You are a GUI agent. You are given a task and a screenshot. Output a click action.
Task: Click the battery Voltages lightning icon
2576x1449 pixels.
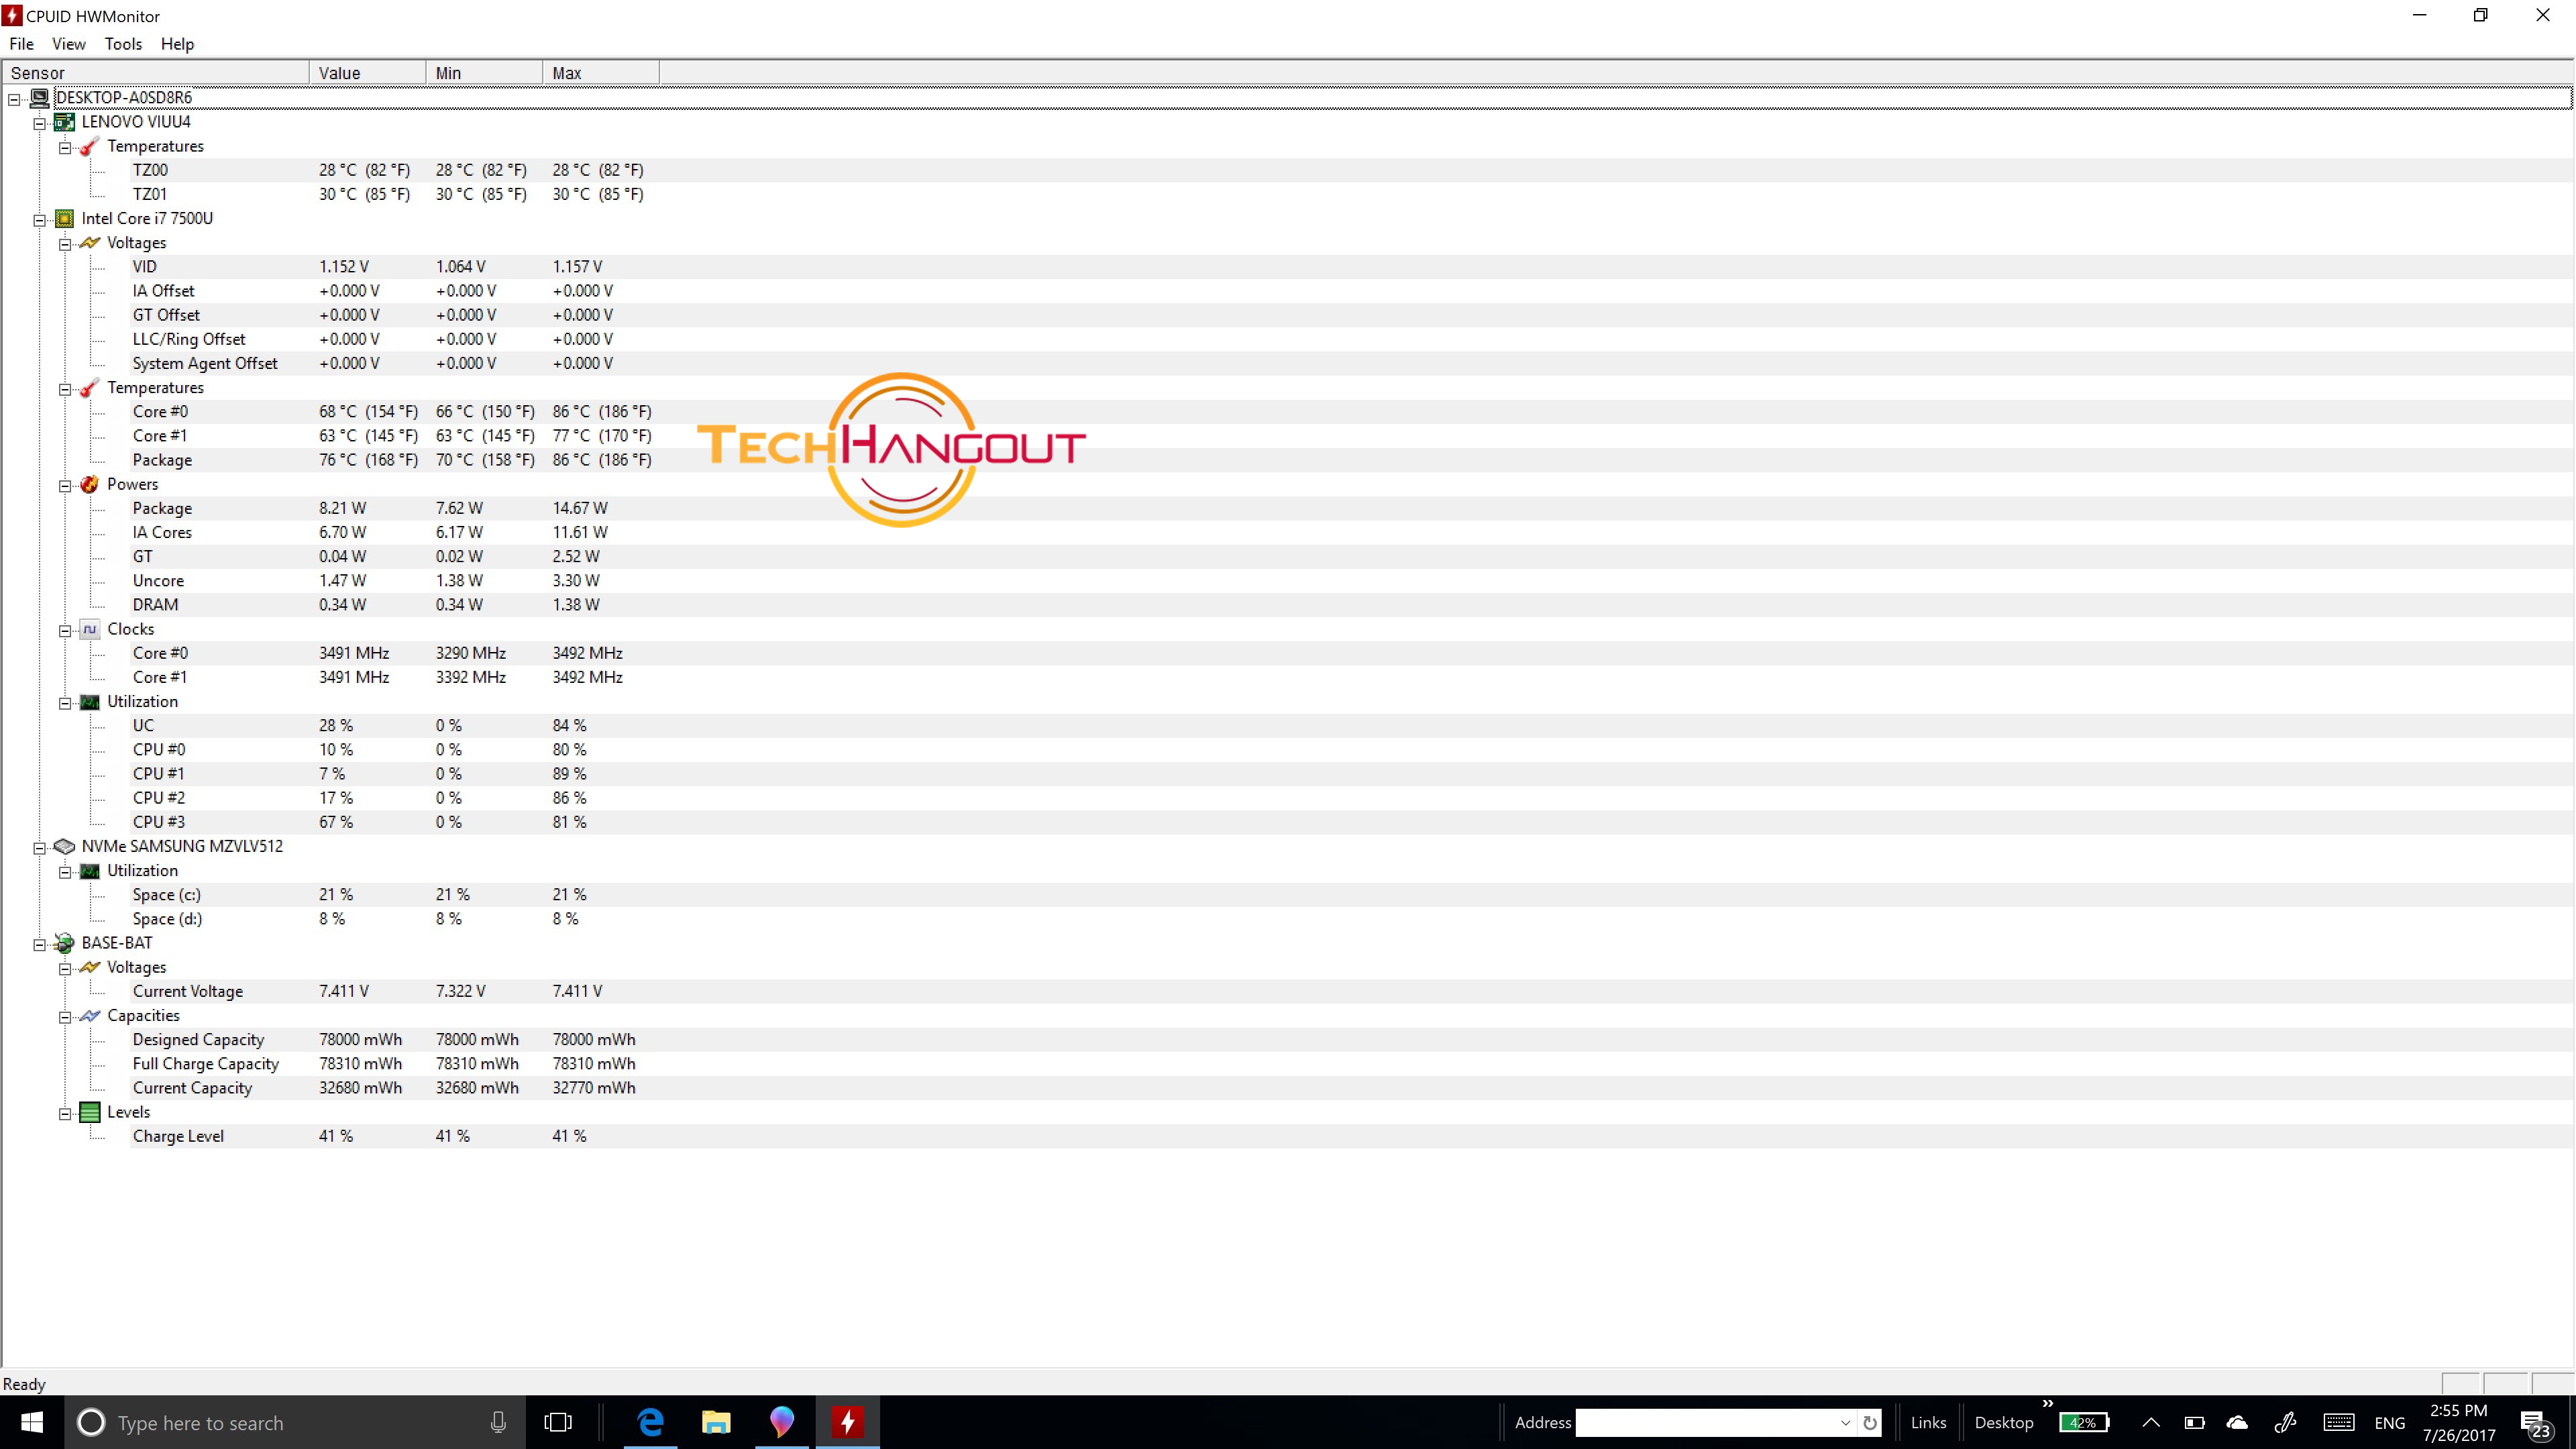point(90,967)
